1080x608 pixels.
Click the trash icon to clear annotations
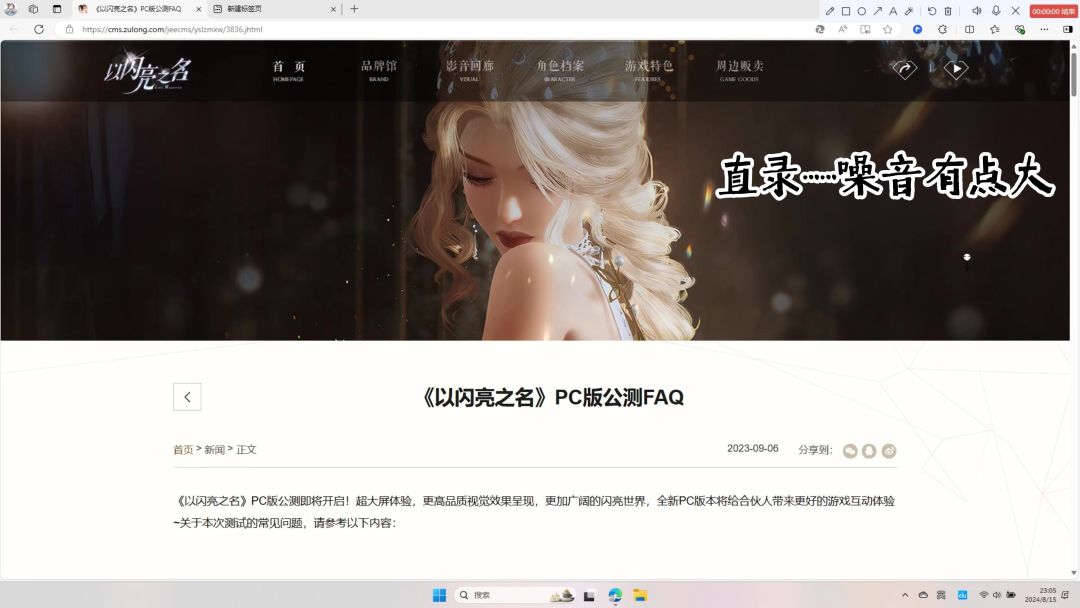[948, 11]
